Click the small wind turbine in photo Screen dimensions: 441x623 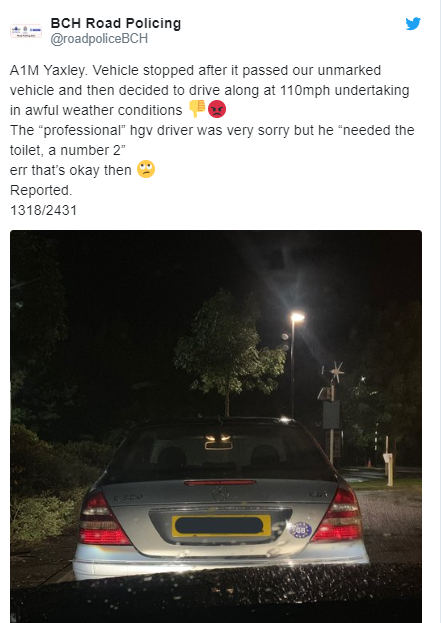337,372
